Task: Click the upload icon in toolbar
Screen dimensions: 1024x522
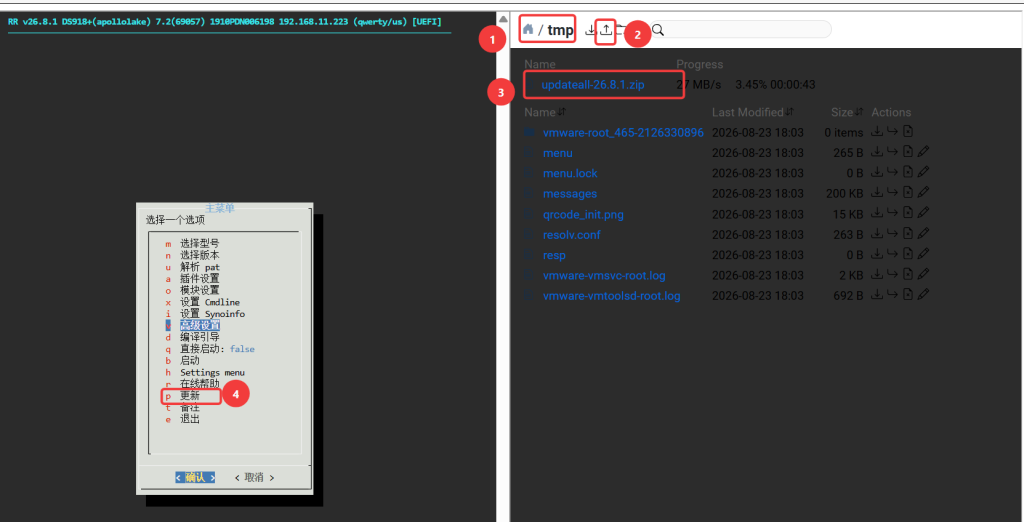Action: (x=606, y=29)
